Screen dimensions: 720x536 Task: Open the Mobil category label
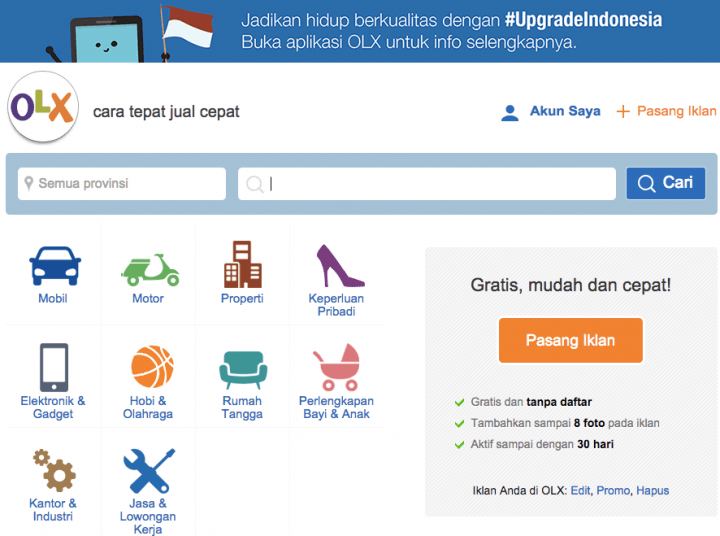click(x=53, y=299)
